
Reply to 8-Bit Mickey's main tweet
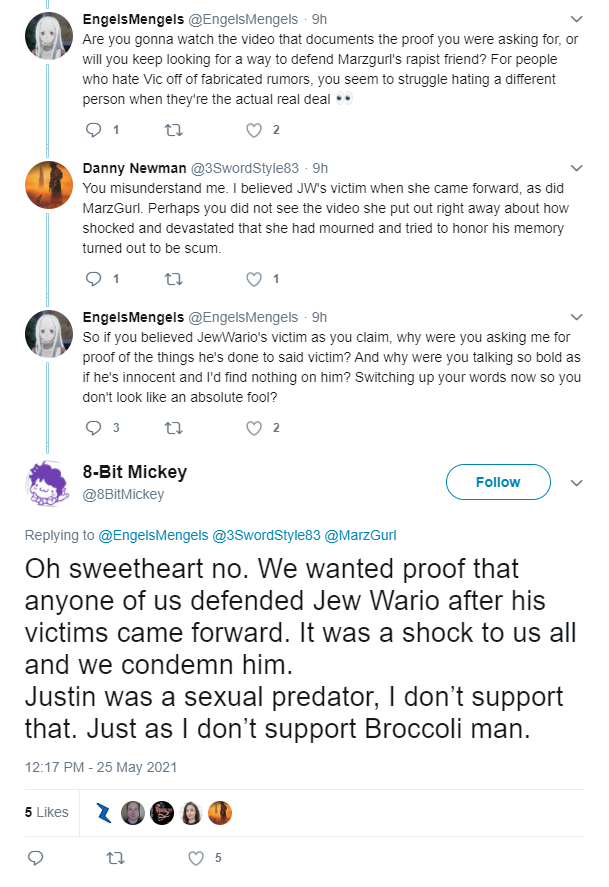tap(36, 858)
